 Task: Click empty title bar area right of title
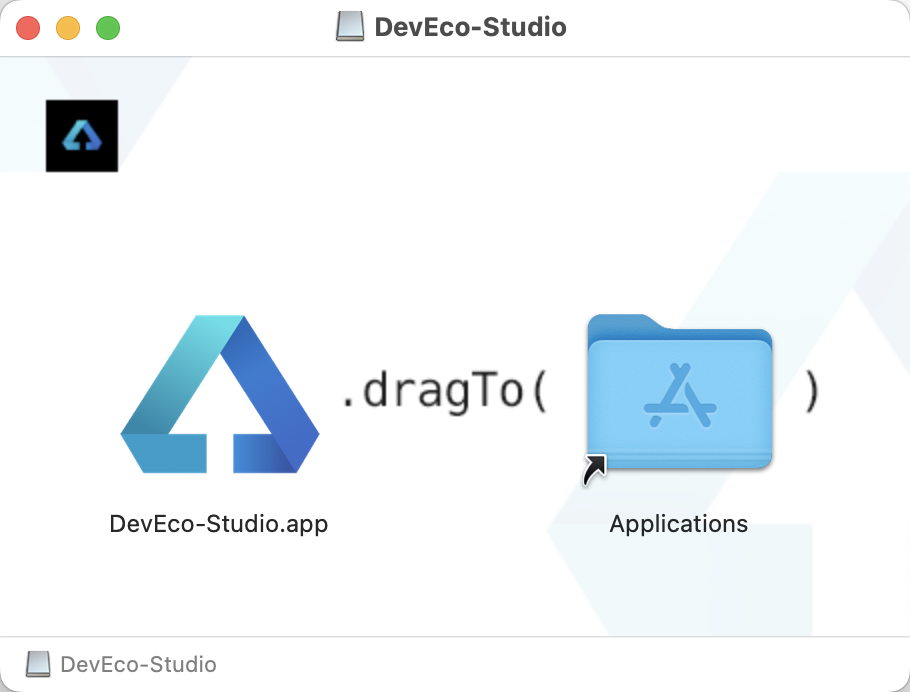(x=740, y=27)
